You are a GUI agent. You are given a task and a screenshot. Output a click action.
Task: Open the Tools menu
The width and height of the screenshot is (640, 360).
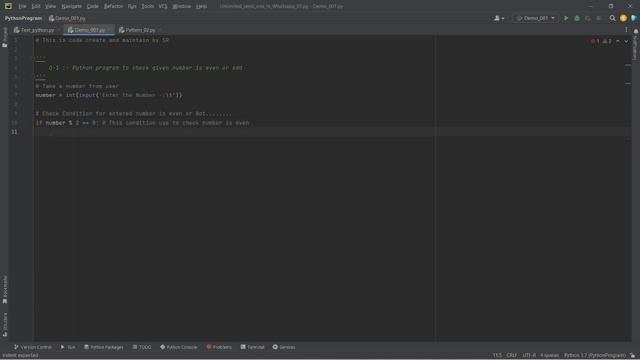click(147, 6)
